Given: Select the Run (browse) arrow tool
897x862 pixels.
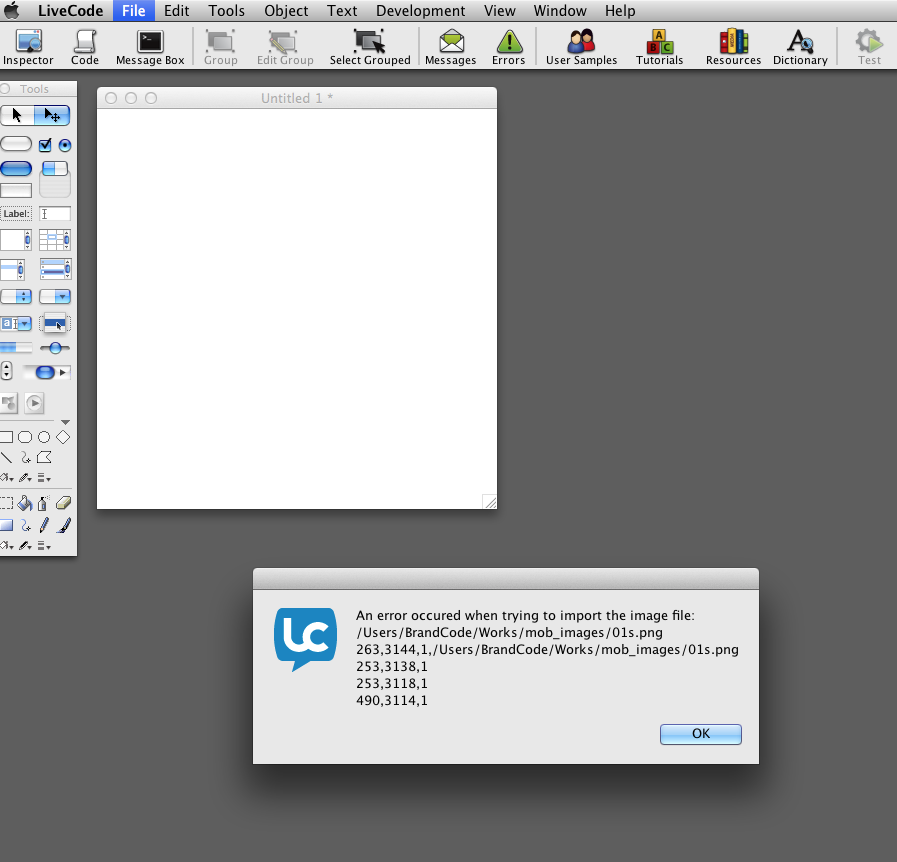Looking at the screenshot, I should point(17,116).
